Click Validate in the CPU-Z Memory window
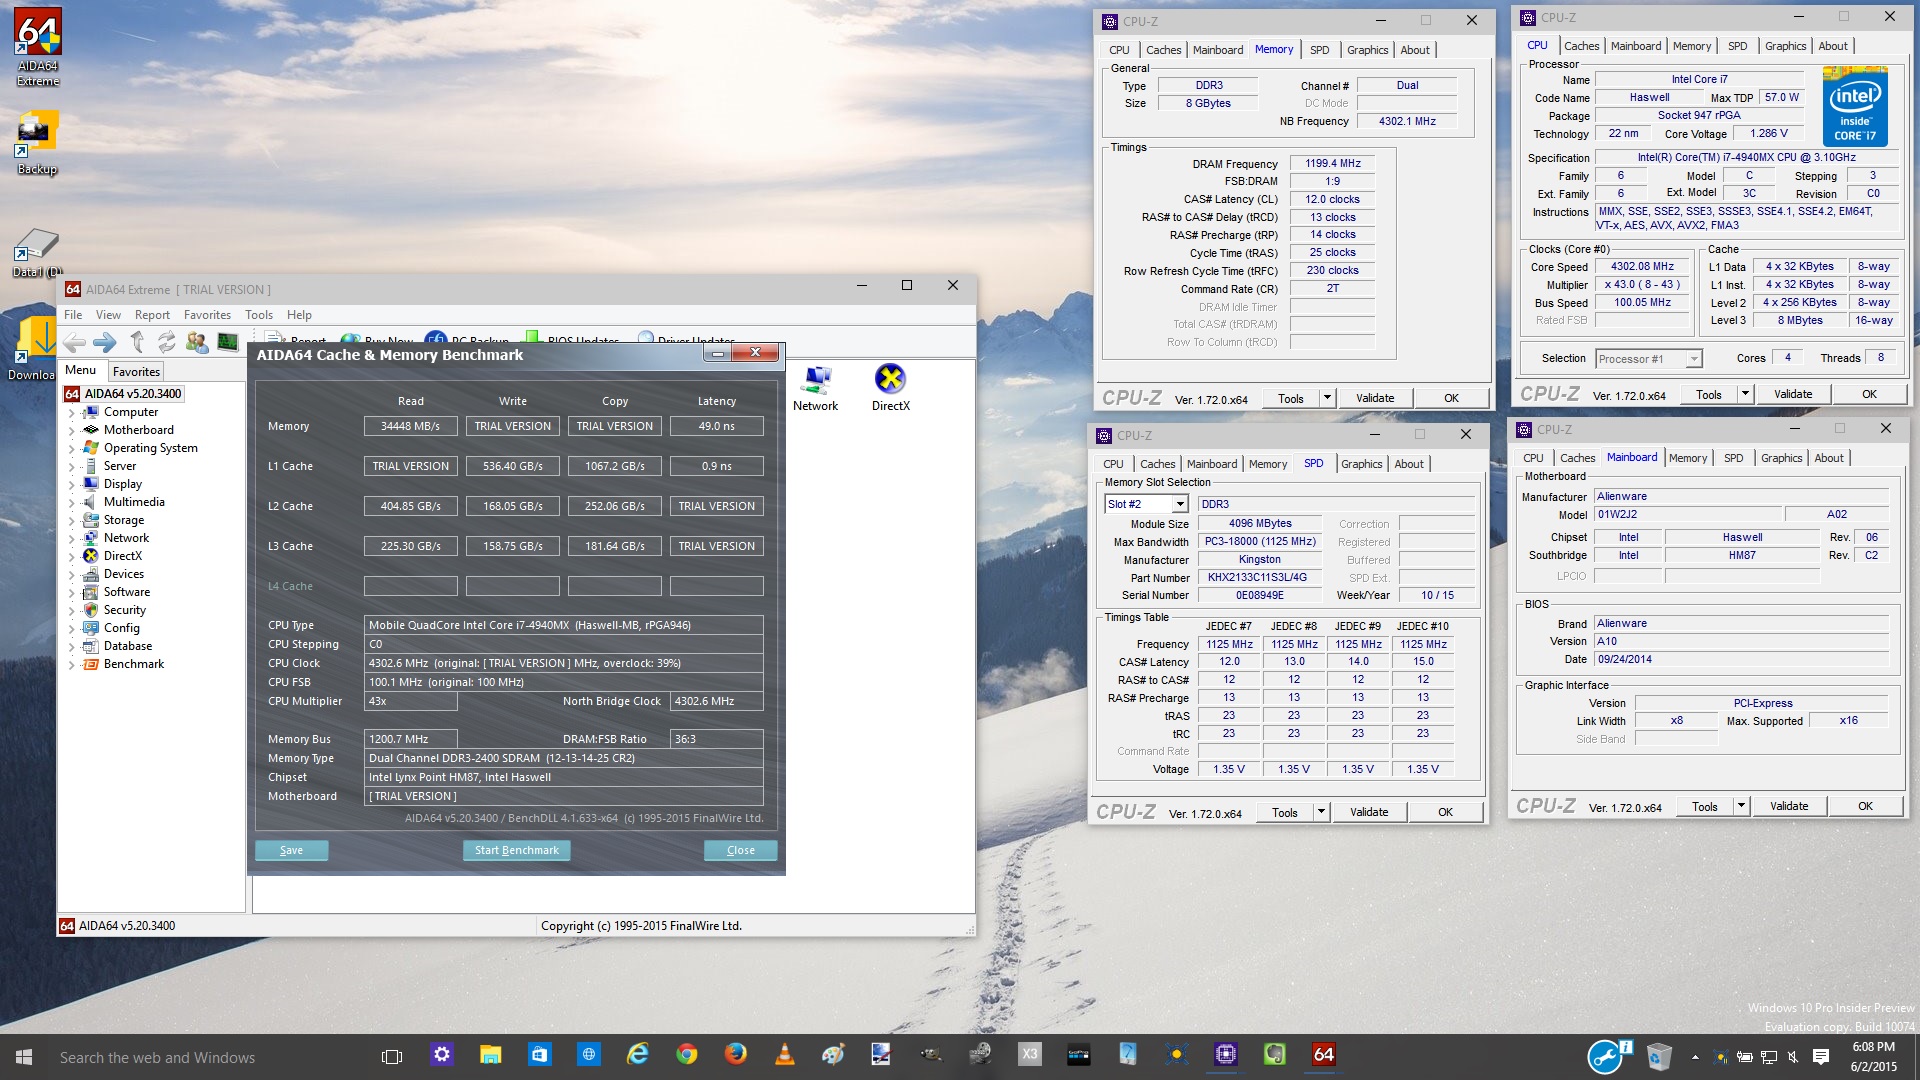 [1375, 398]
